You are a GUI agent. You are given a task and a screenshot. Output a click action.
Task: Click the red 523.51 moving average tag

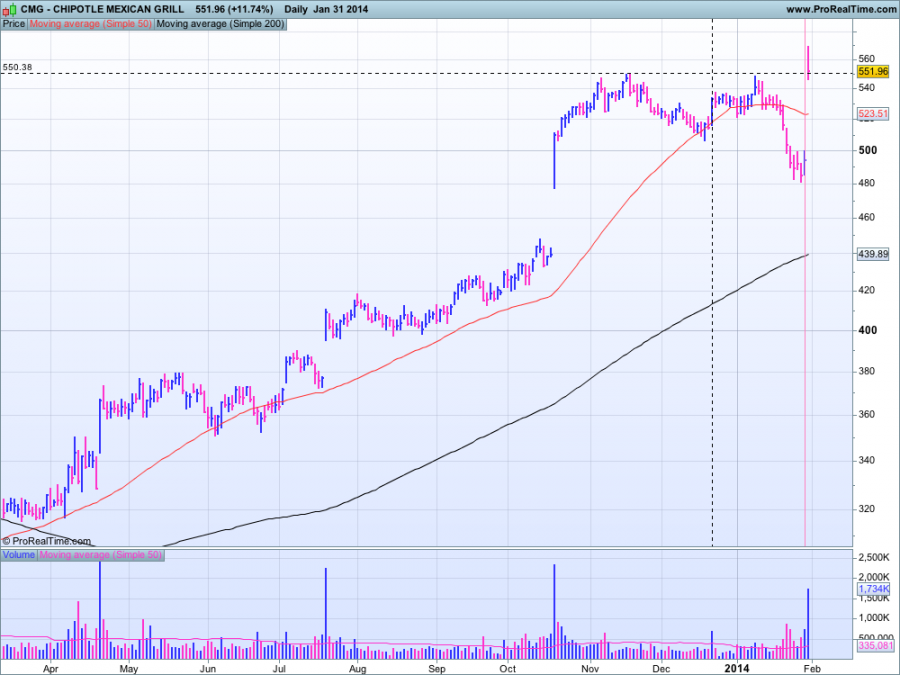[x=872, y=114]
